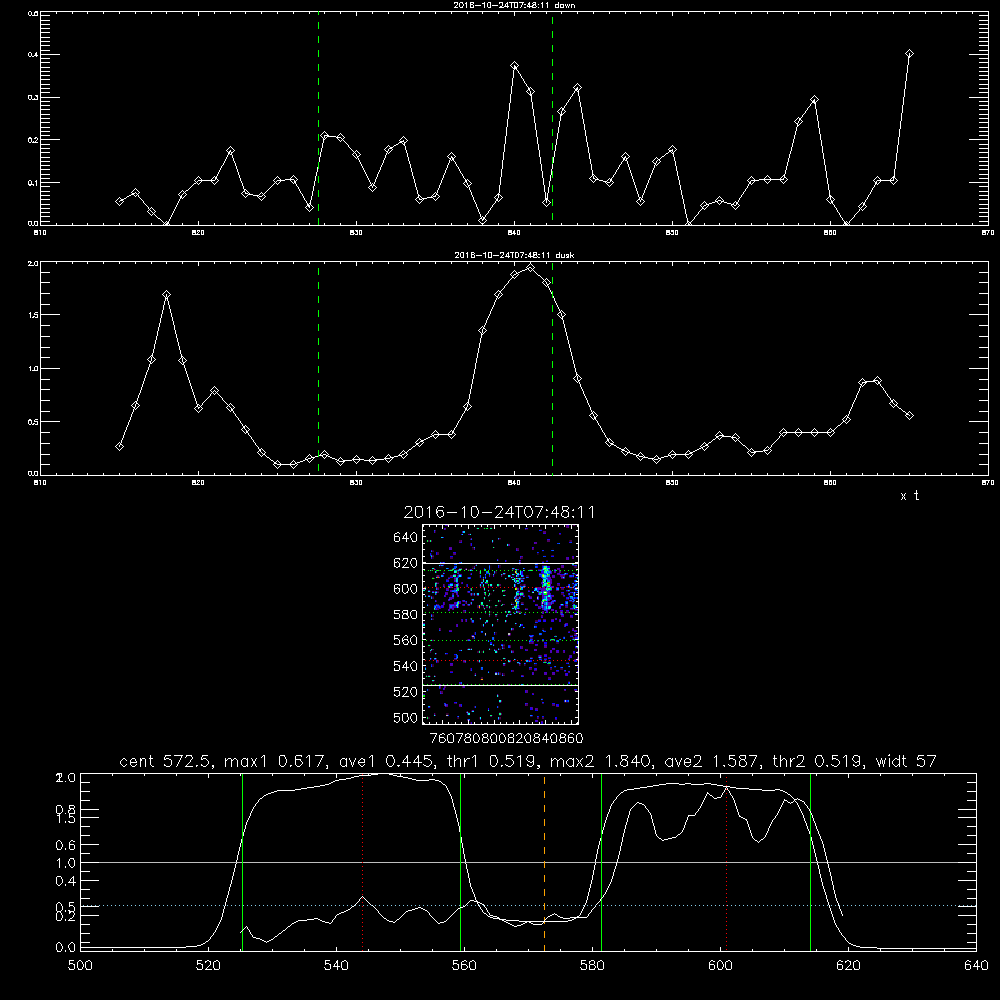Click the '0.0' y-axis label of bottom plot
The height and width of the screenshot is (1000, 1000).
click(66, 948)
